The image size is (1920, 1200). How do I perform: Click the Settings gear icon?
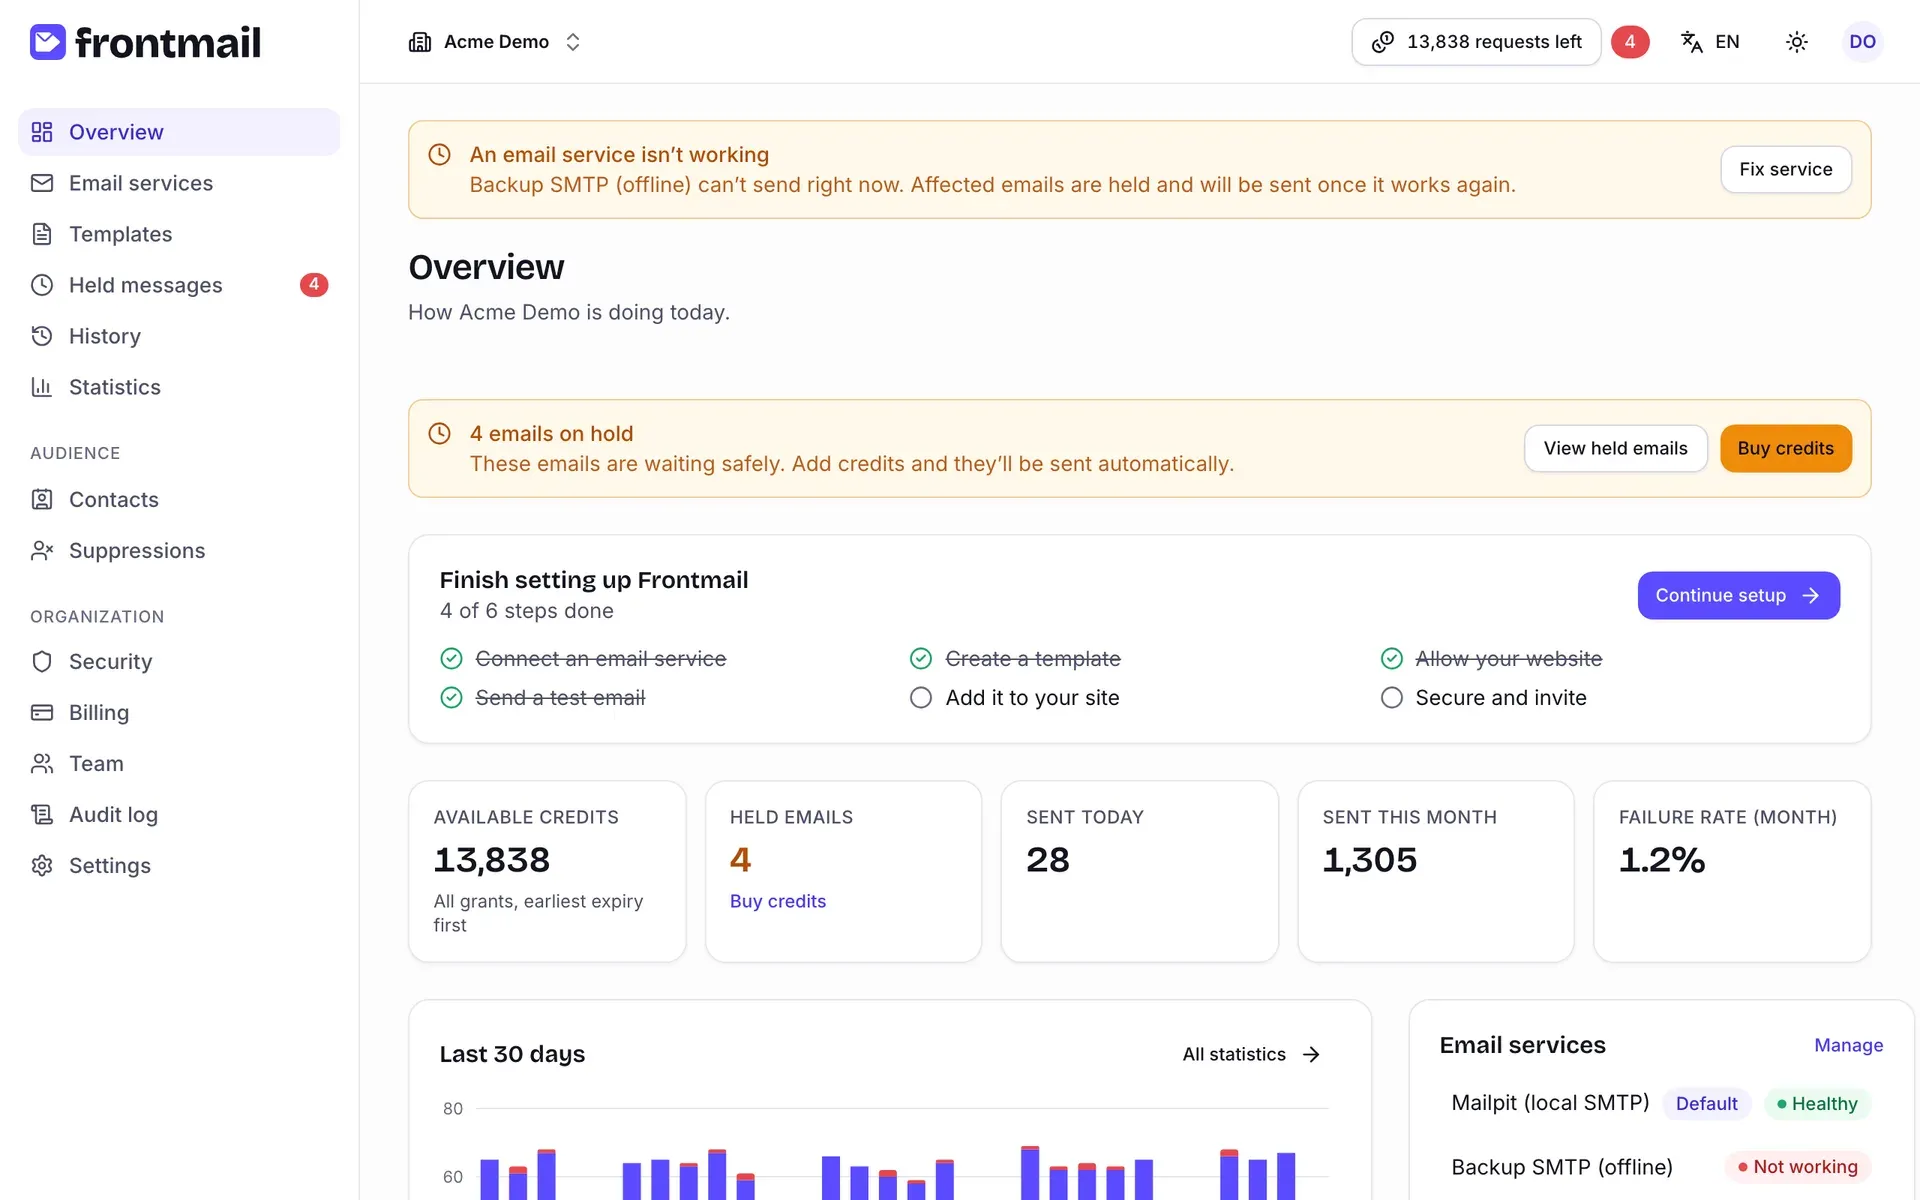[x=42, y=865]
